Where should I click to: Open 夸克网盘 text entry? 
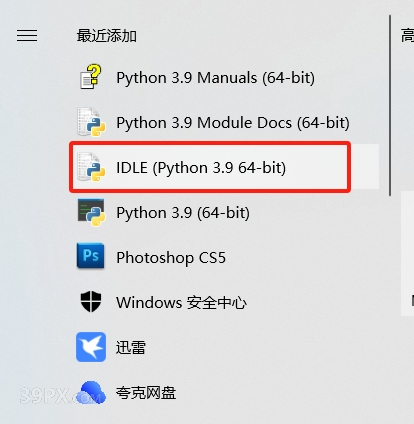coord(146,393)
